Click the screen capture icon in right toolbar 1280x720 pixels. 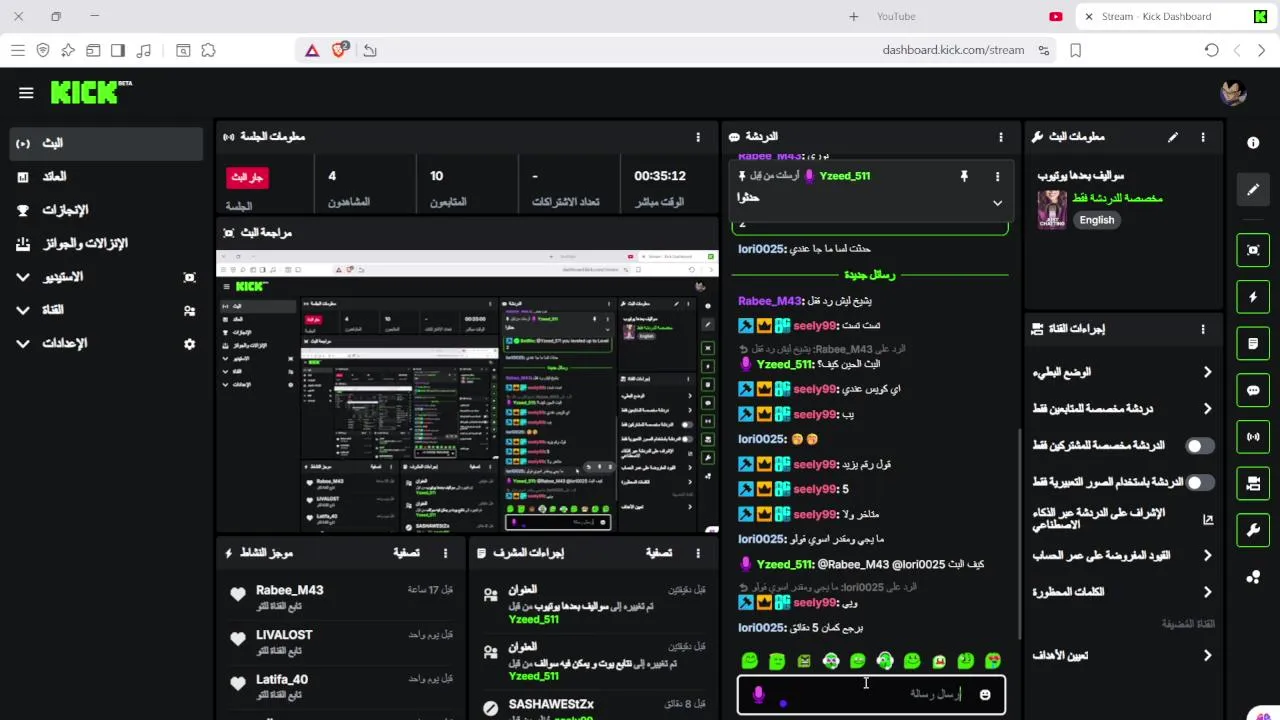pos(1253,250)
